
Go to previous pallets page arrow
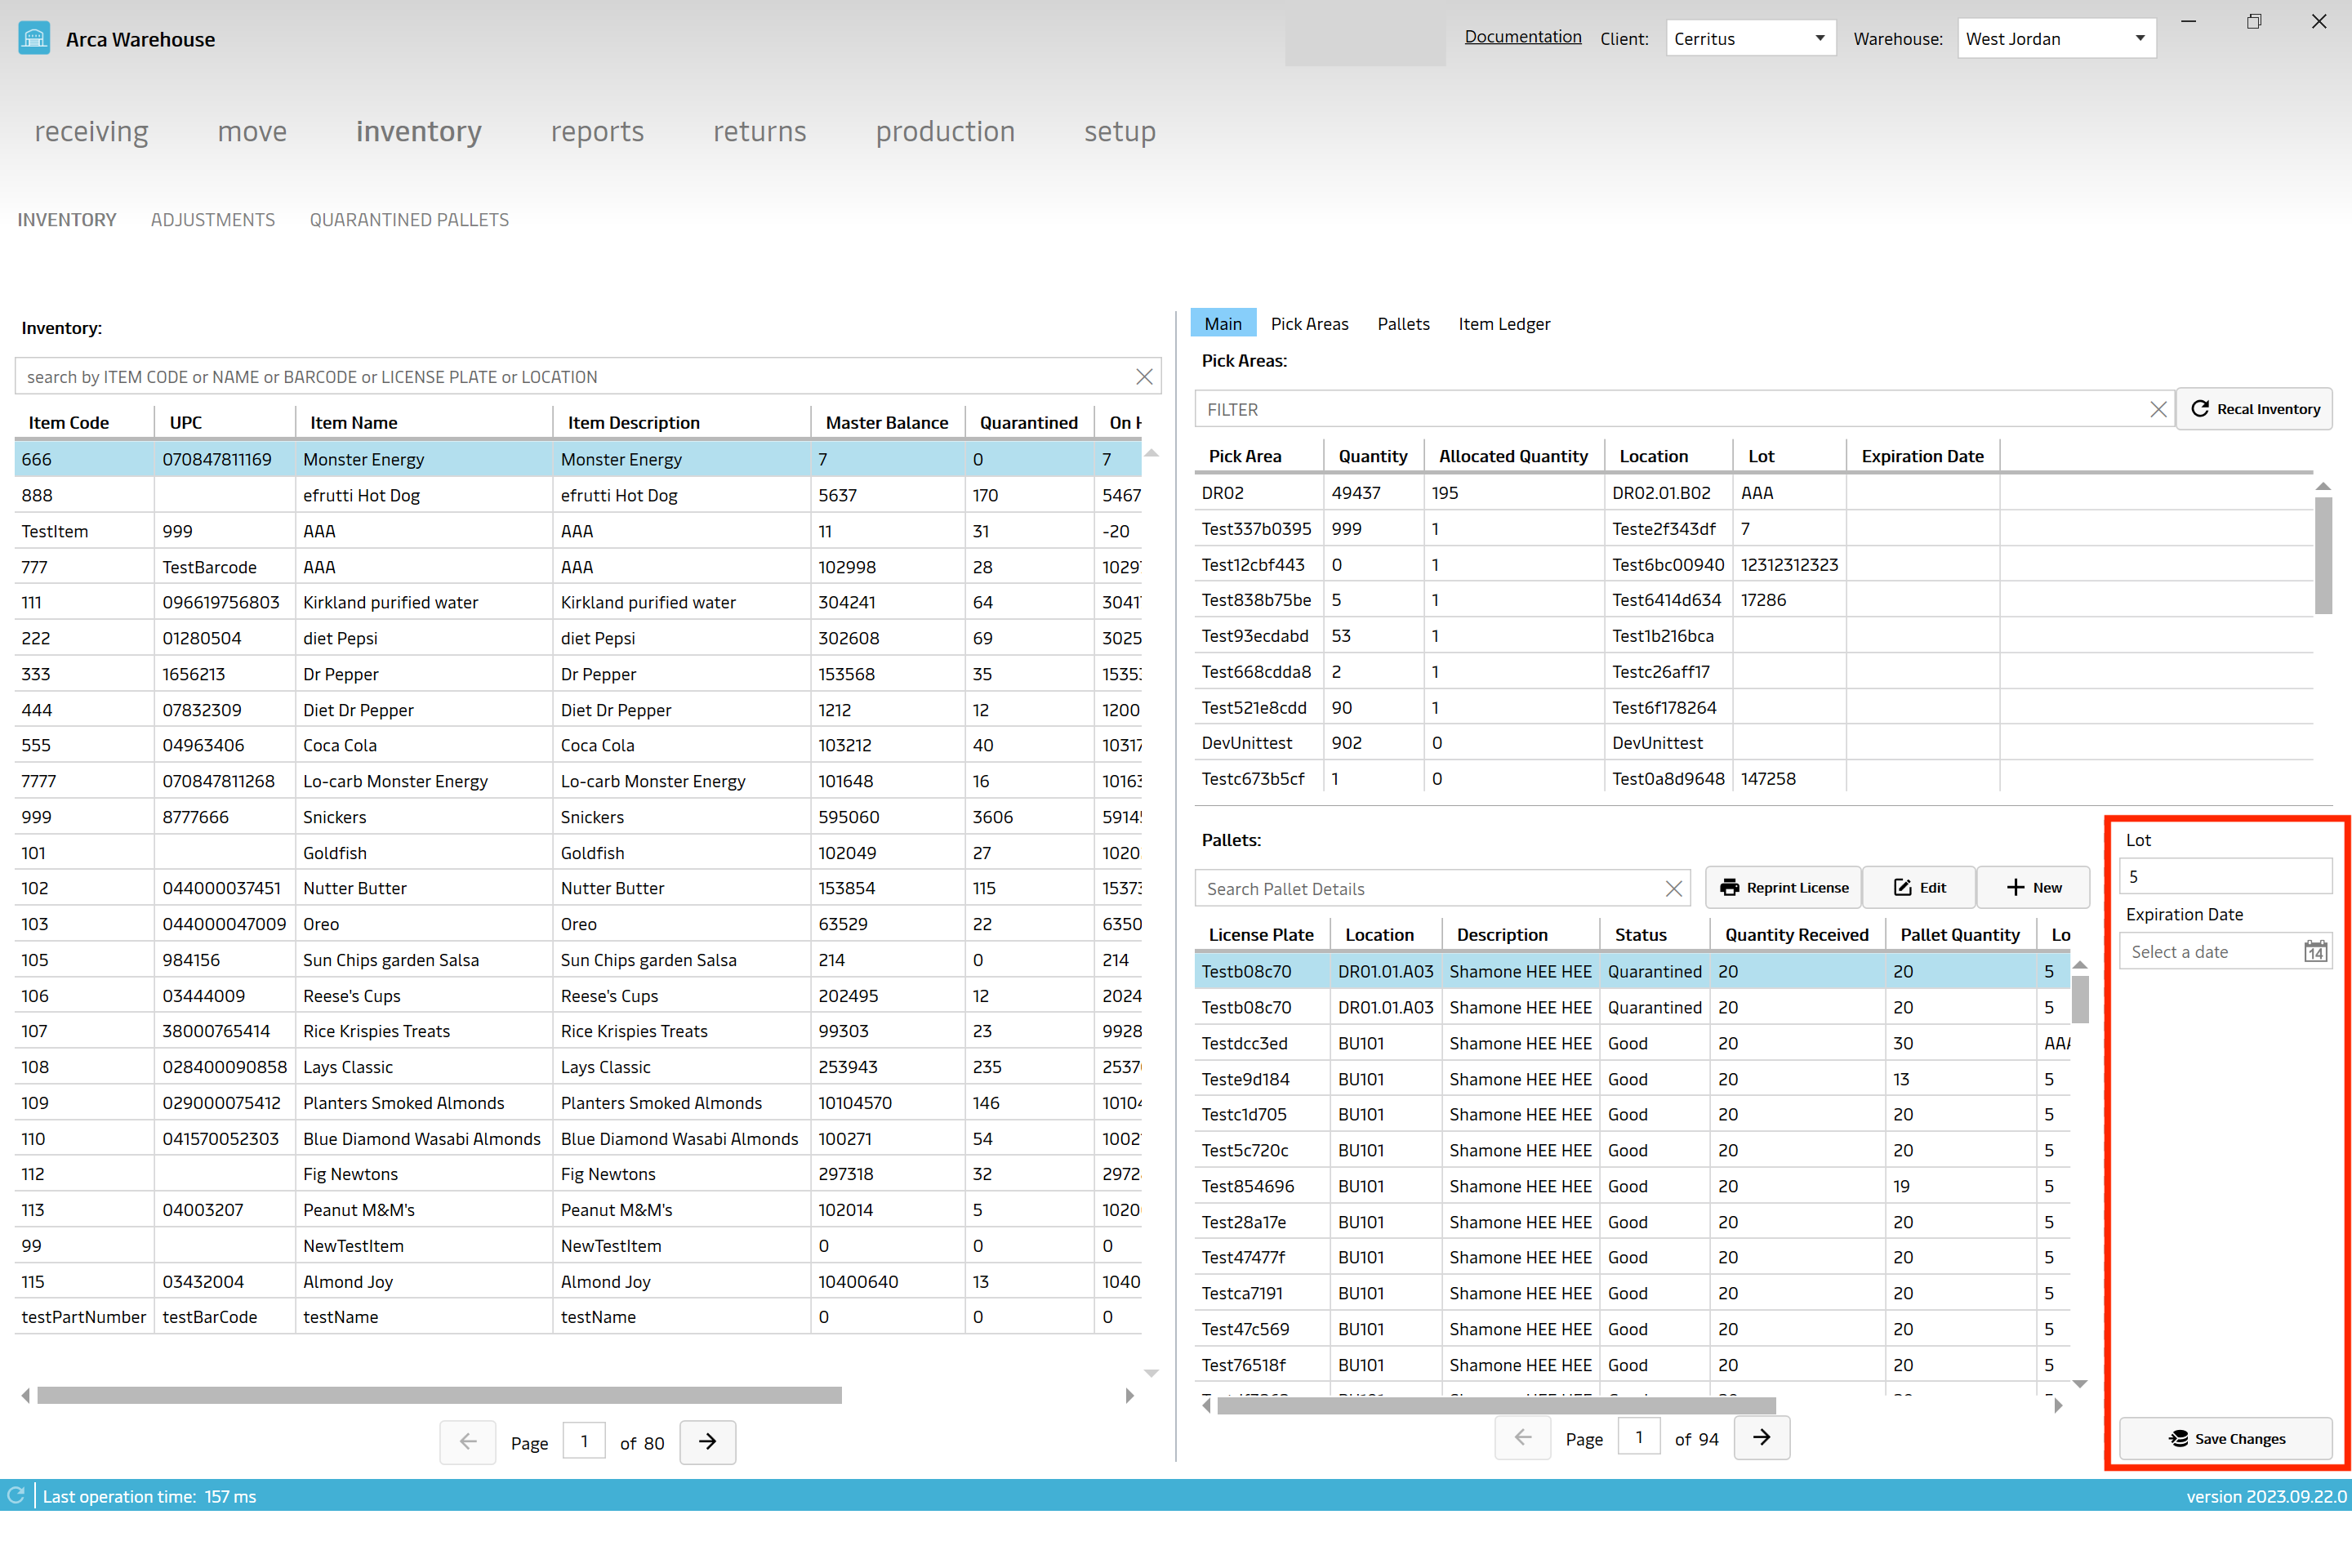[x=1522, y=1437]
